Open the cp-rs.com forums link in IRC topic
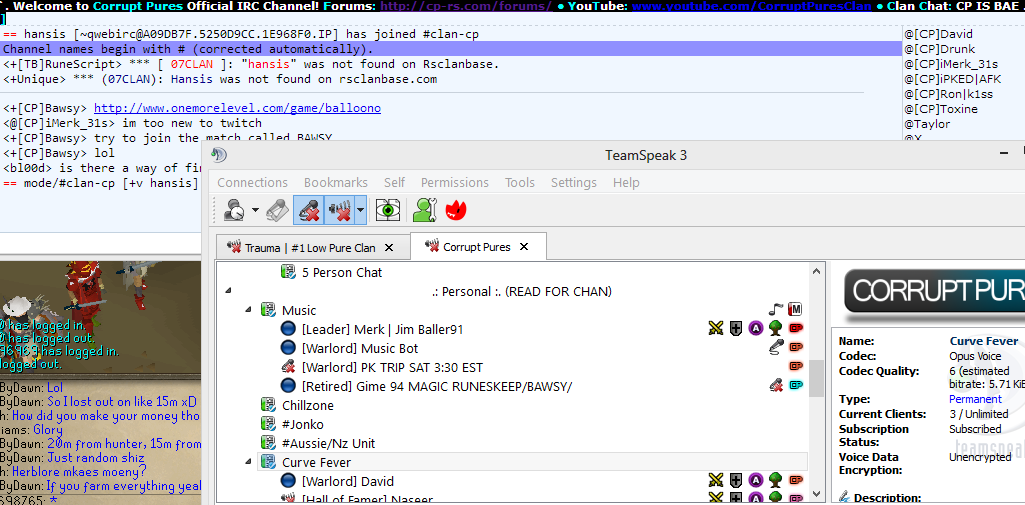 [x=466, y=6]
